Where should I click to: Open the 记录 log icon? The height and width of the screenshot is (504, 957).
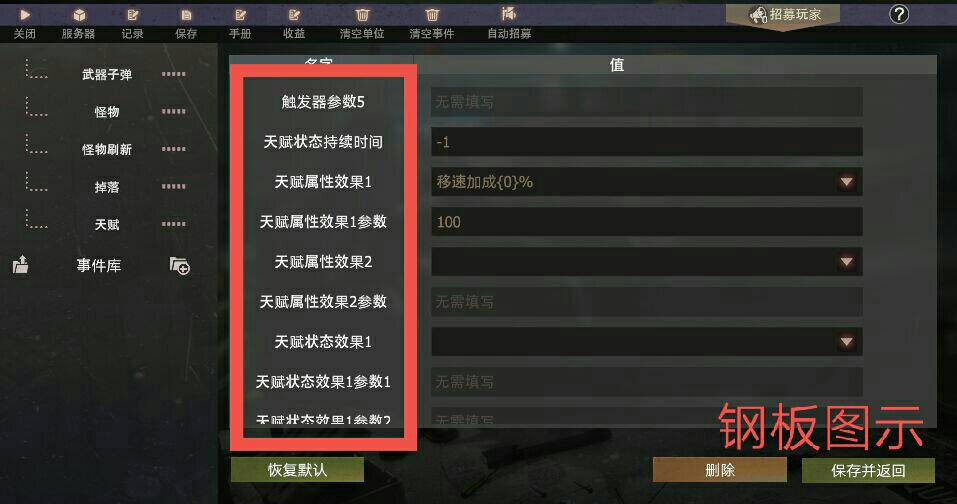click(132, 15)
